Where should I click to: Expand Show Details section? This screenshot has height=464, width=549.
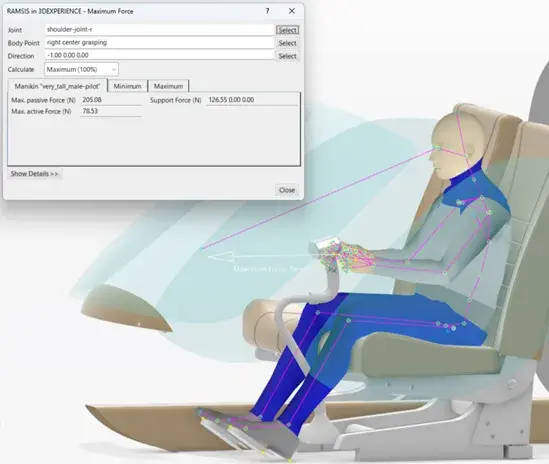tap(34, 174)
